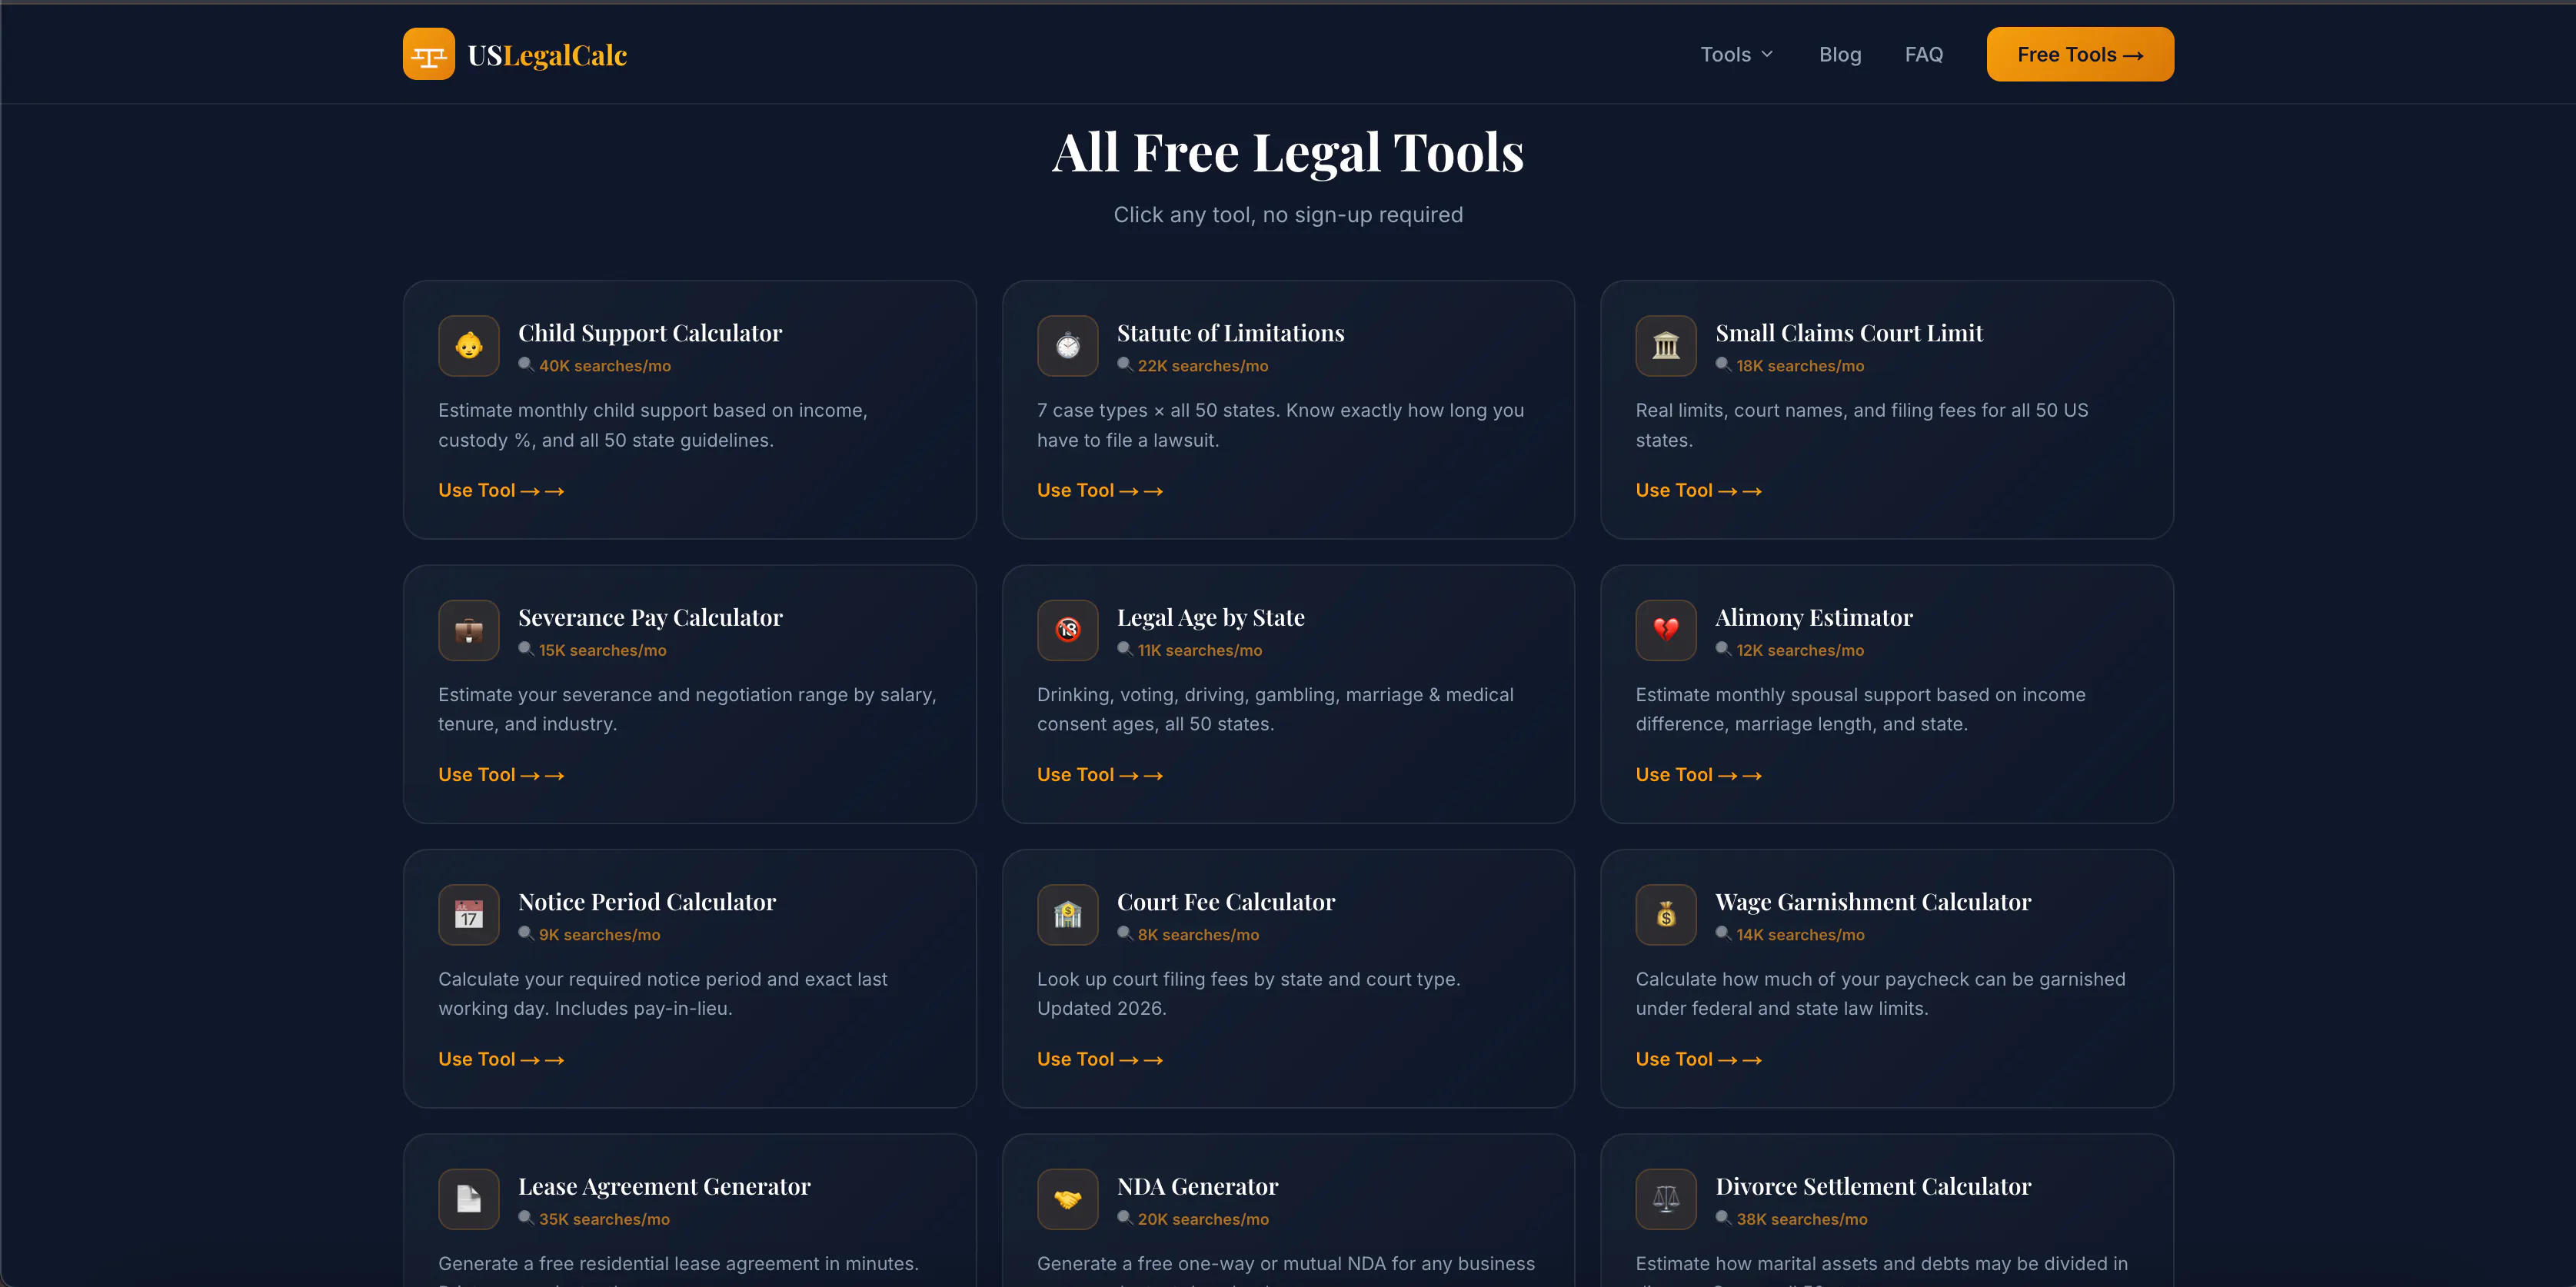The height and width of the screenshot is (1287, 2576).
Task: Select the Notice Period calendar icon
Action: (469, 915)
